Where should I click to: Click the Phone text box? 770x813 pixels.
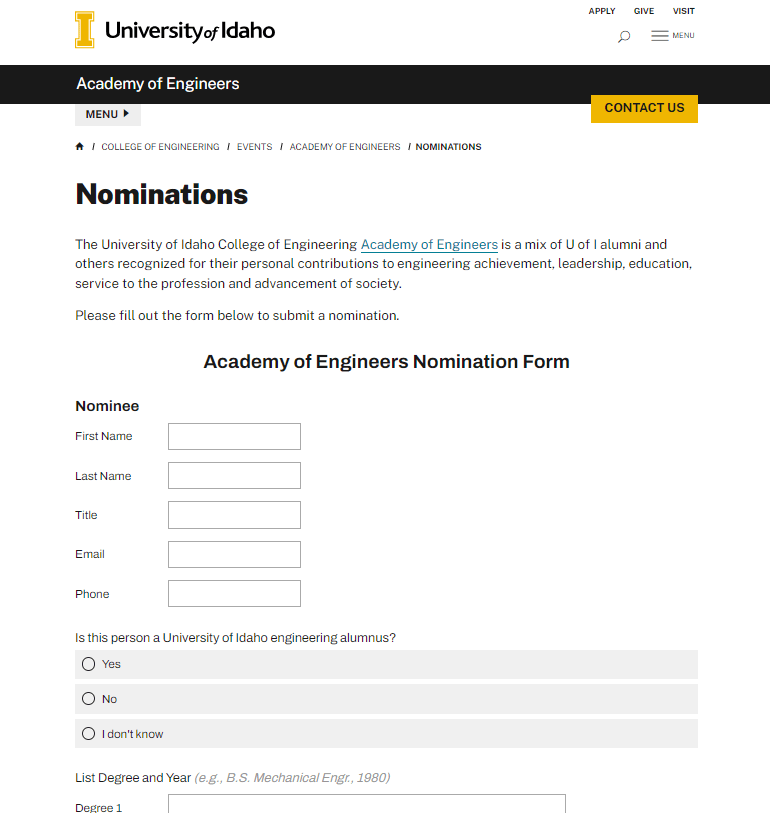click(234, 594)
